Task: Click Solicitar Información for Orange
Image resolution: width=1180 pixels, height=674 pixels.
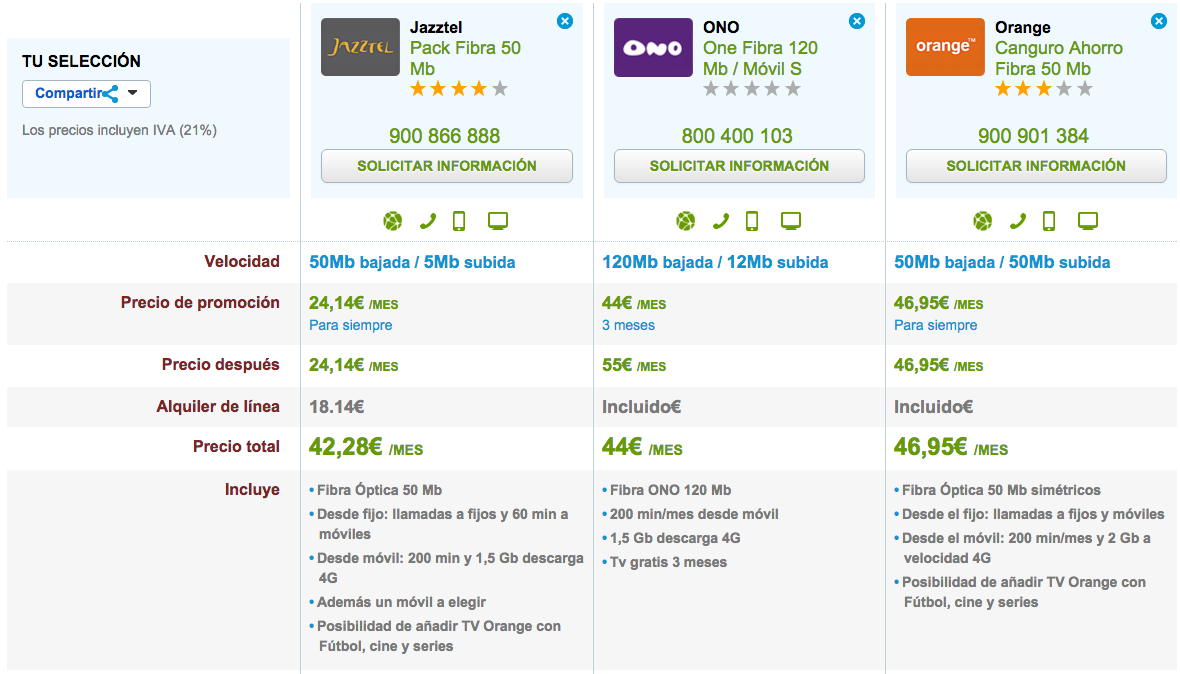Action: (x=1036, y=165)
